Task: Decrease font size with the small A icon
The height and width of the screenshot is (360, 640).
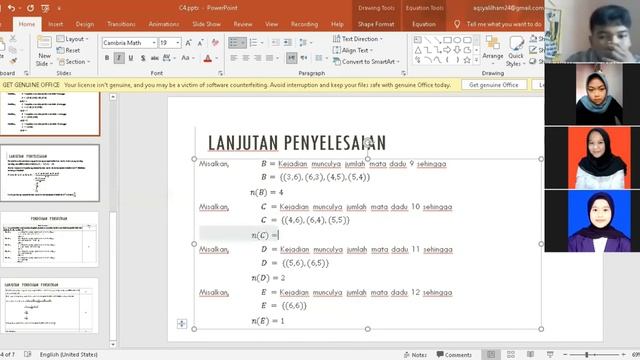Action: (x=200, y=43)
